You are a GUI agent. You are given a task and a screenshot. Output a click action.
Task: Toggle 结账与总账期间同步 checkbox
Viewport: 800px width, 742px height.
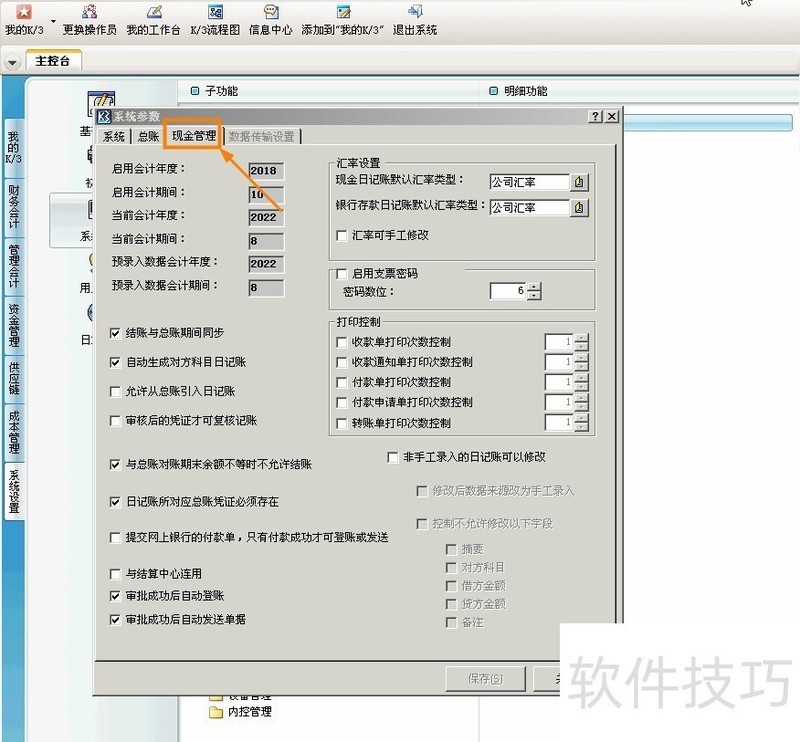115,333
